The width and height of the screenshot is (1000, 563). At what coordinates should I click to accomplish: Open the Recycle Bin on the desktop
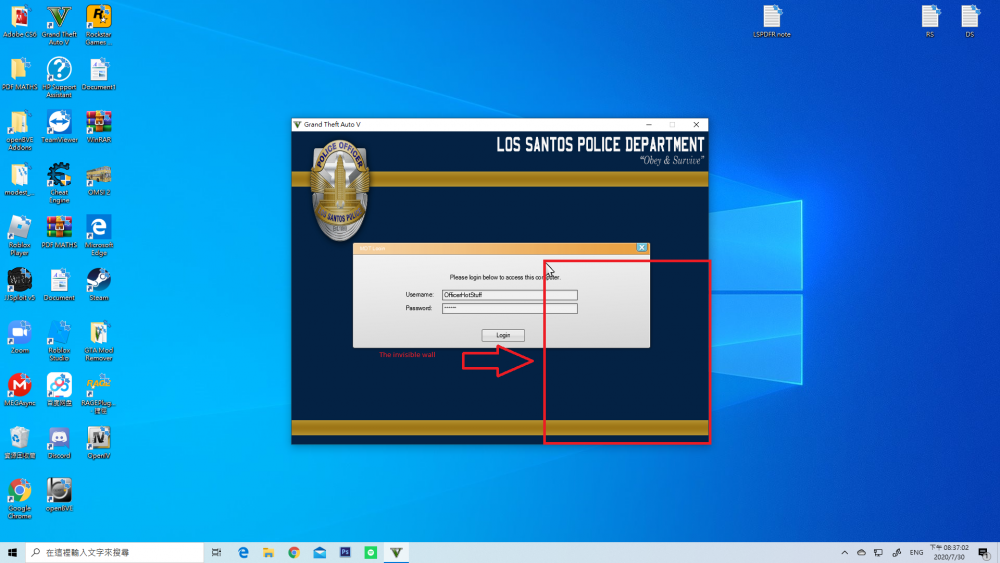point(20,443)
